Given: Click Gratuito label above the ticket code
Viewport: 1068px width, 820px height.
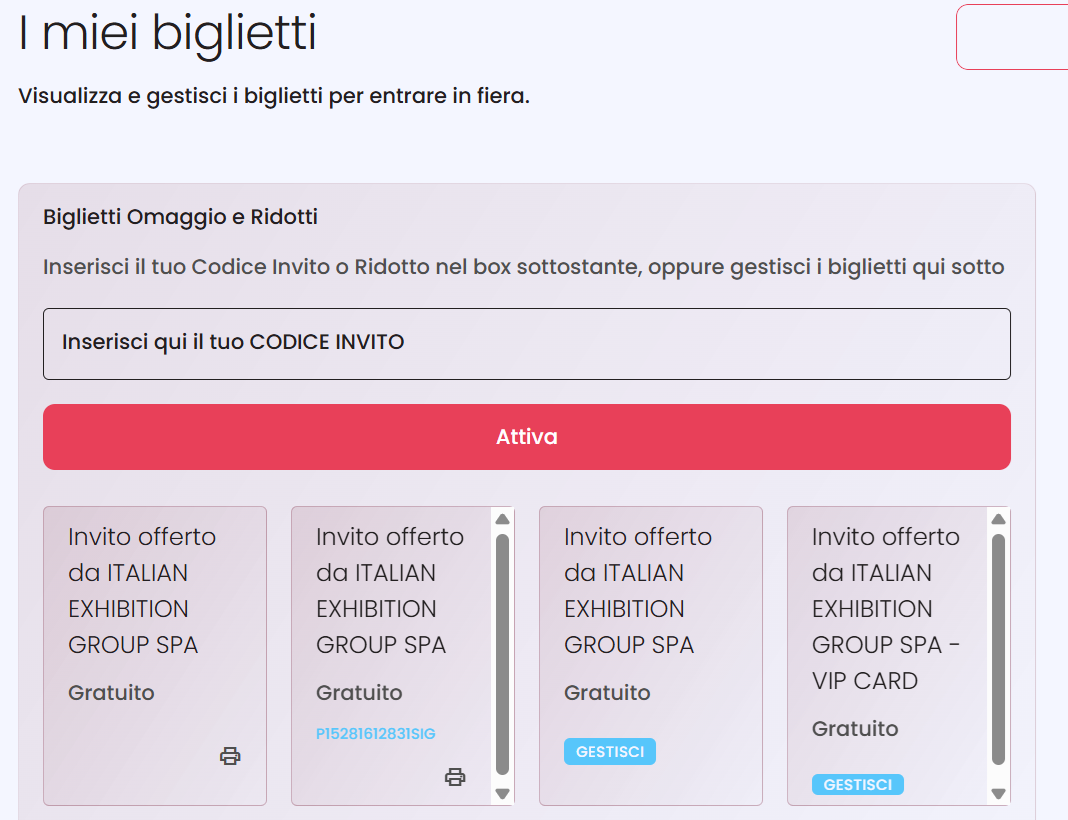Looking at the screenshot, I should [x=359, y=693].
